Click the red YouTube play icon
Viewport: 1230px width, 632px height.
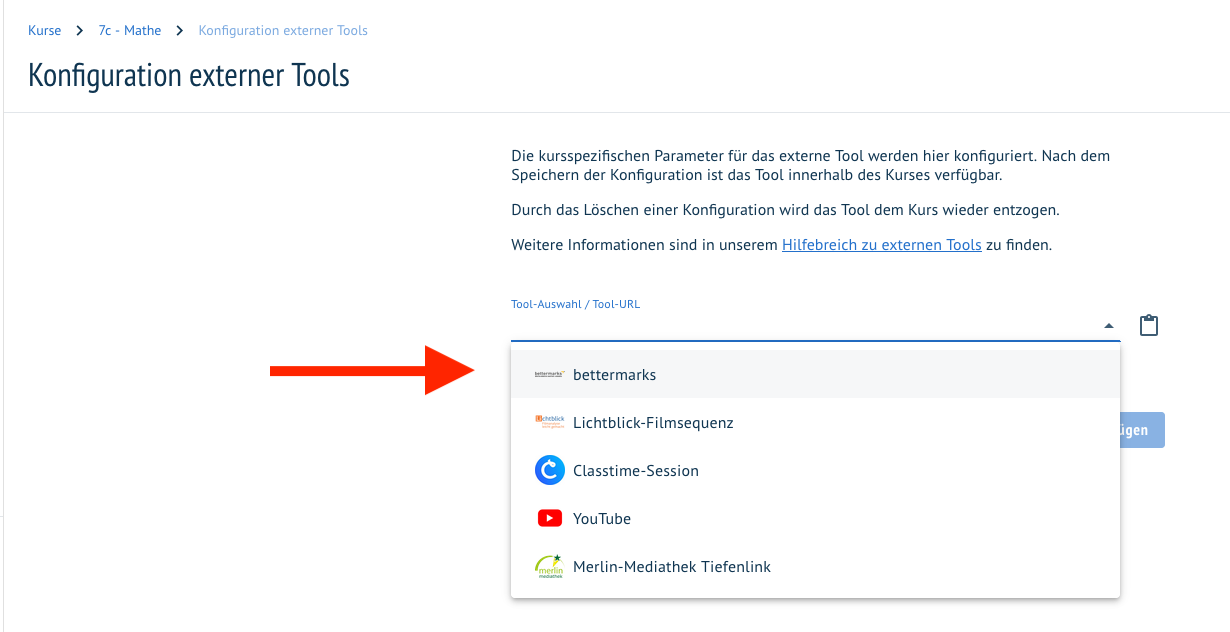550,518
